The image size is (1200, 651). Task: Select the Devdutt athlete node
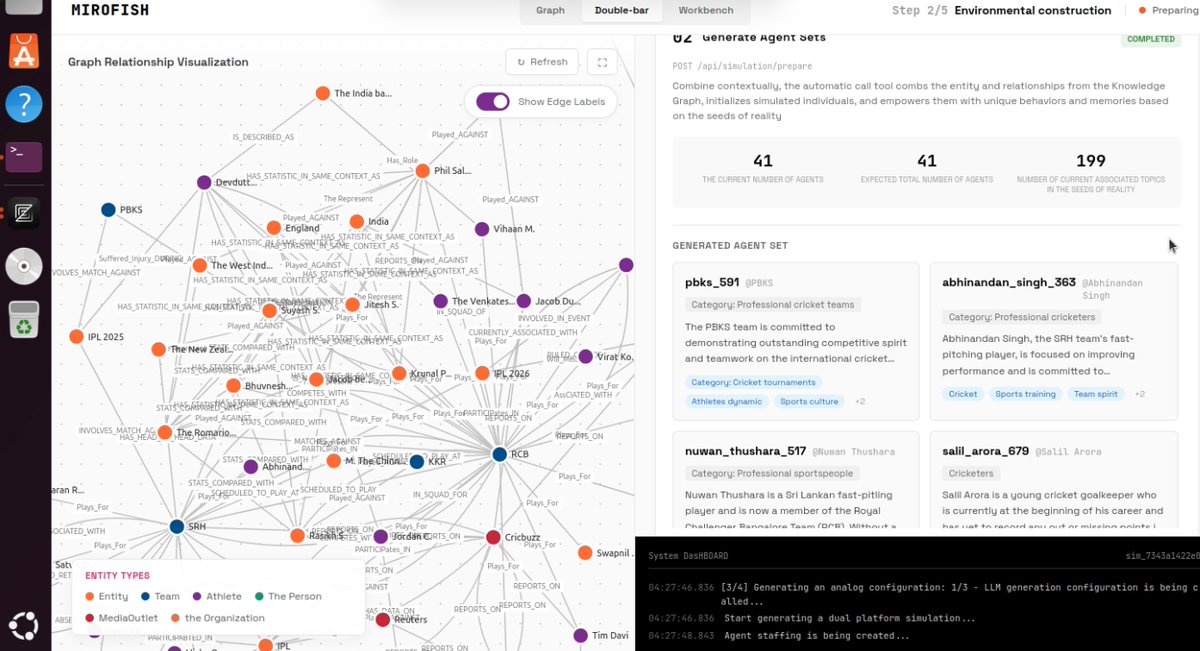204,183
